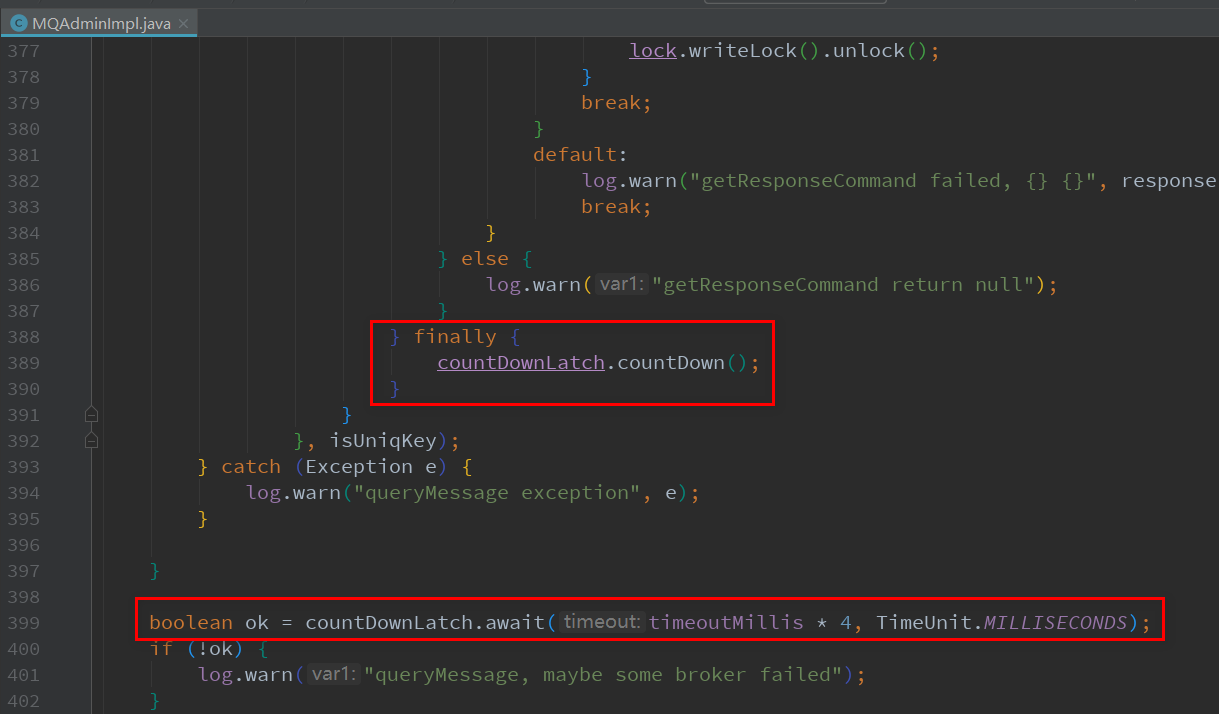Click the underlined lock identifier on line 377

652,50
